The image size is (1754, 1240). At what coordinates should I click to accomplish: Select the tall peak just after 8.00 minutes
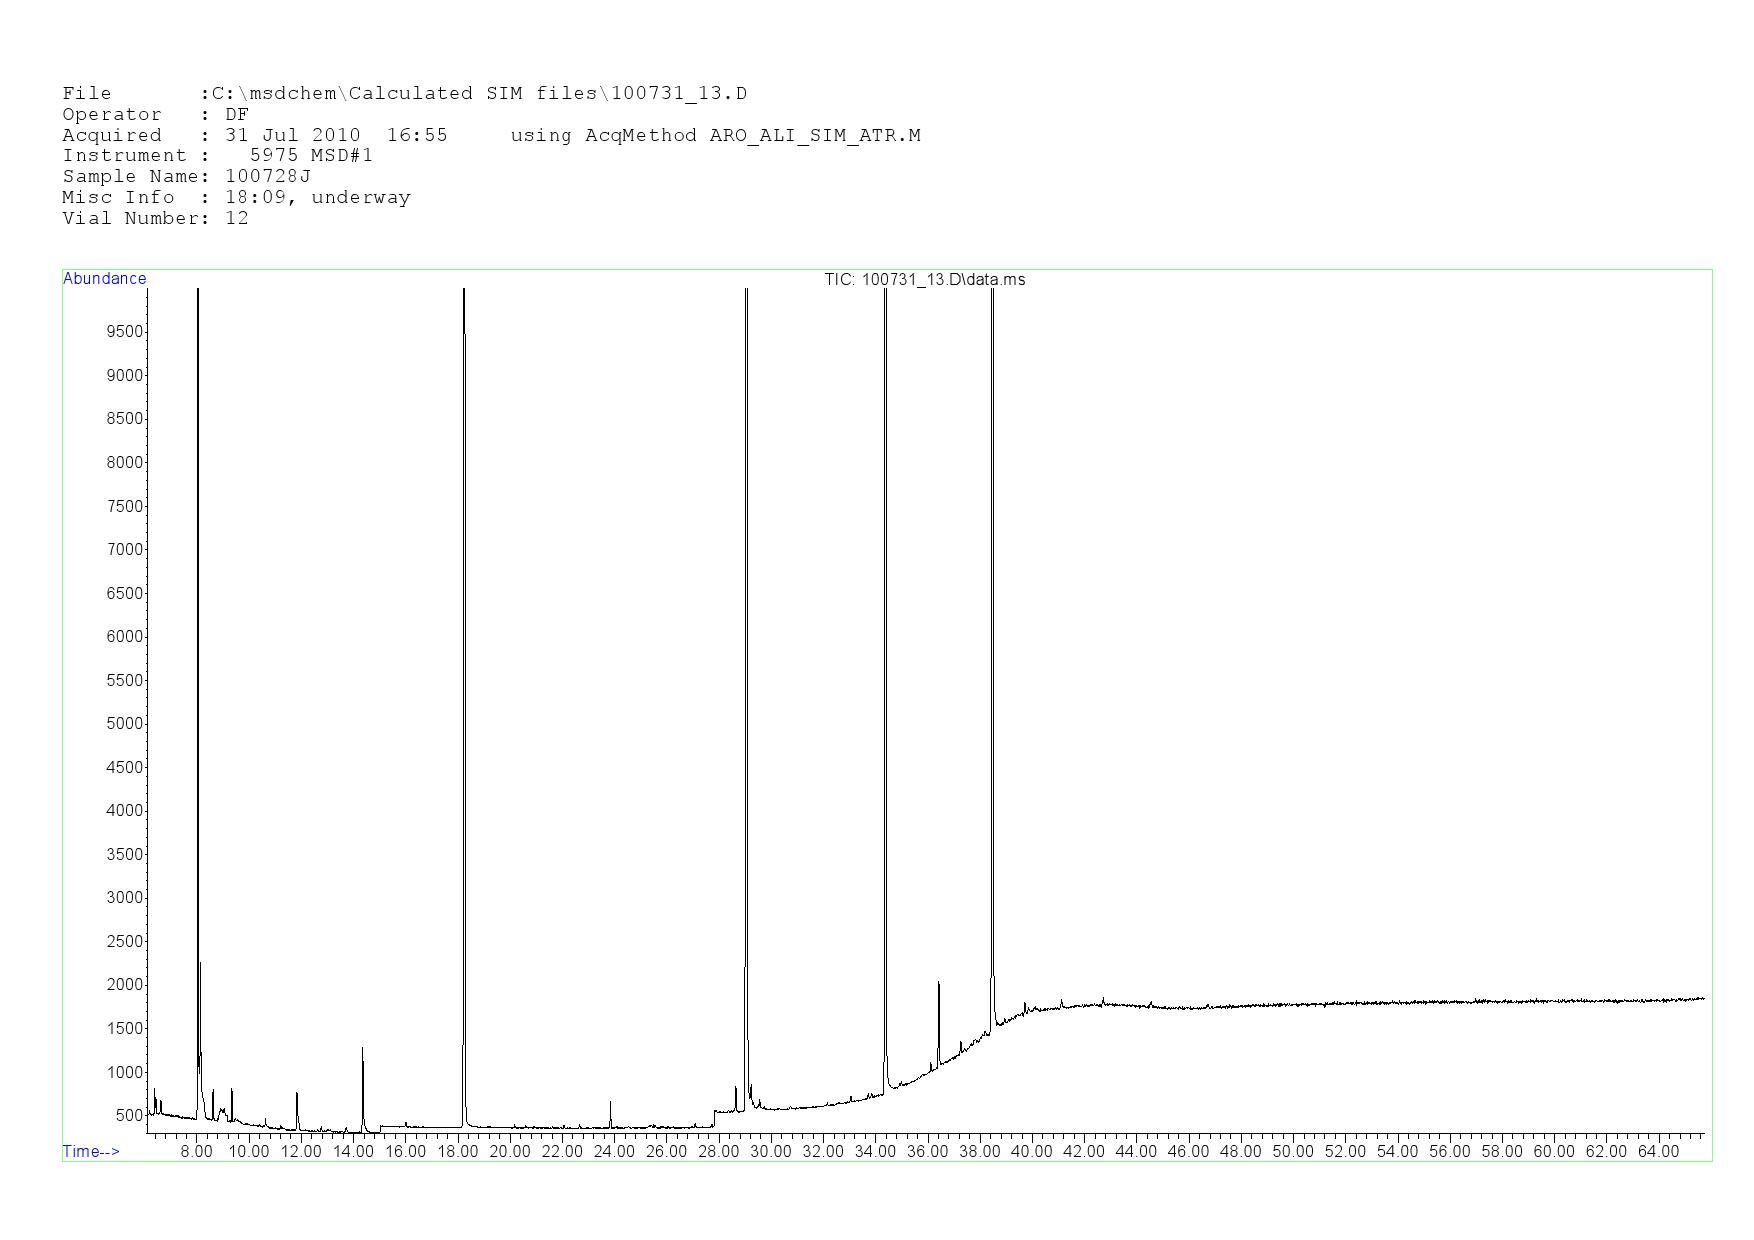tap(198, 700)
